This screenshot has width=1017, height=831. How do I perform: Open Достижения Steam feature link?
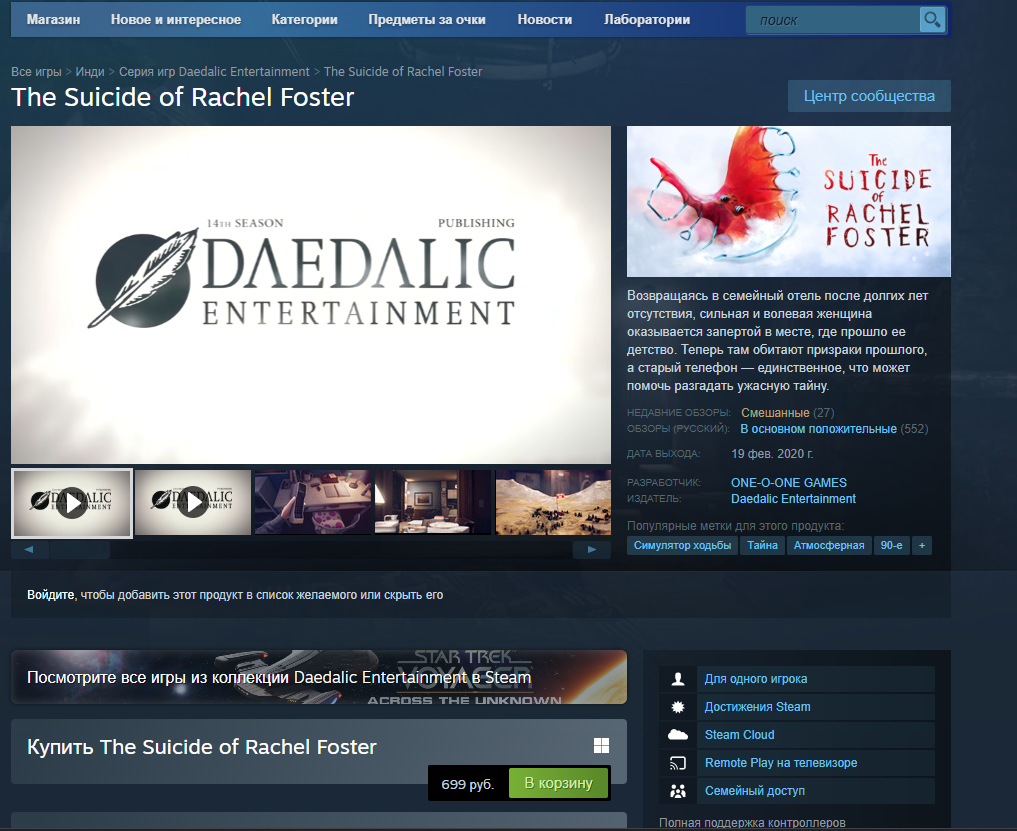(x=758, y=706)
